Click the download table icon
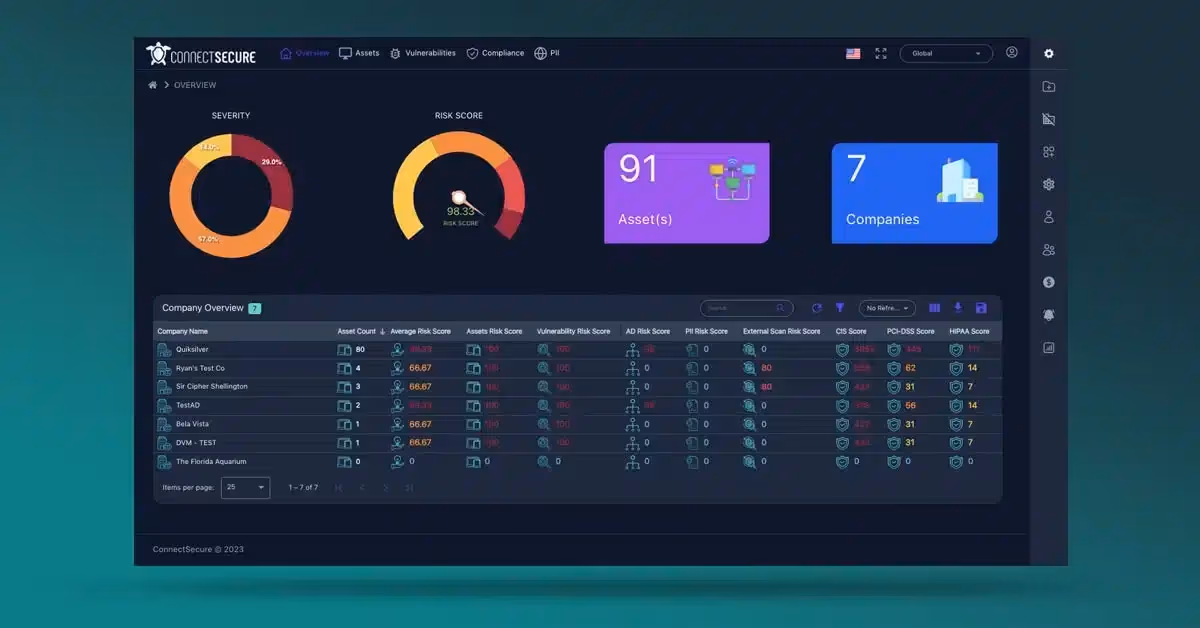The height and width of the screenshot is (628, 1200). point(958,308)
